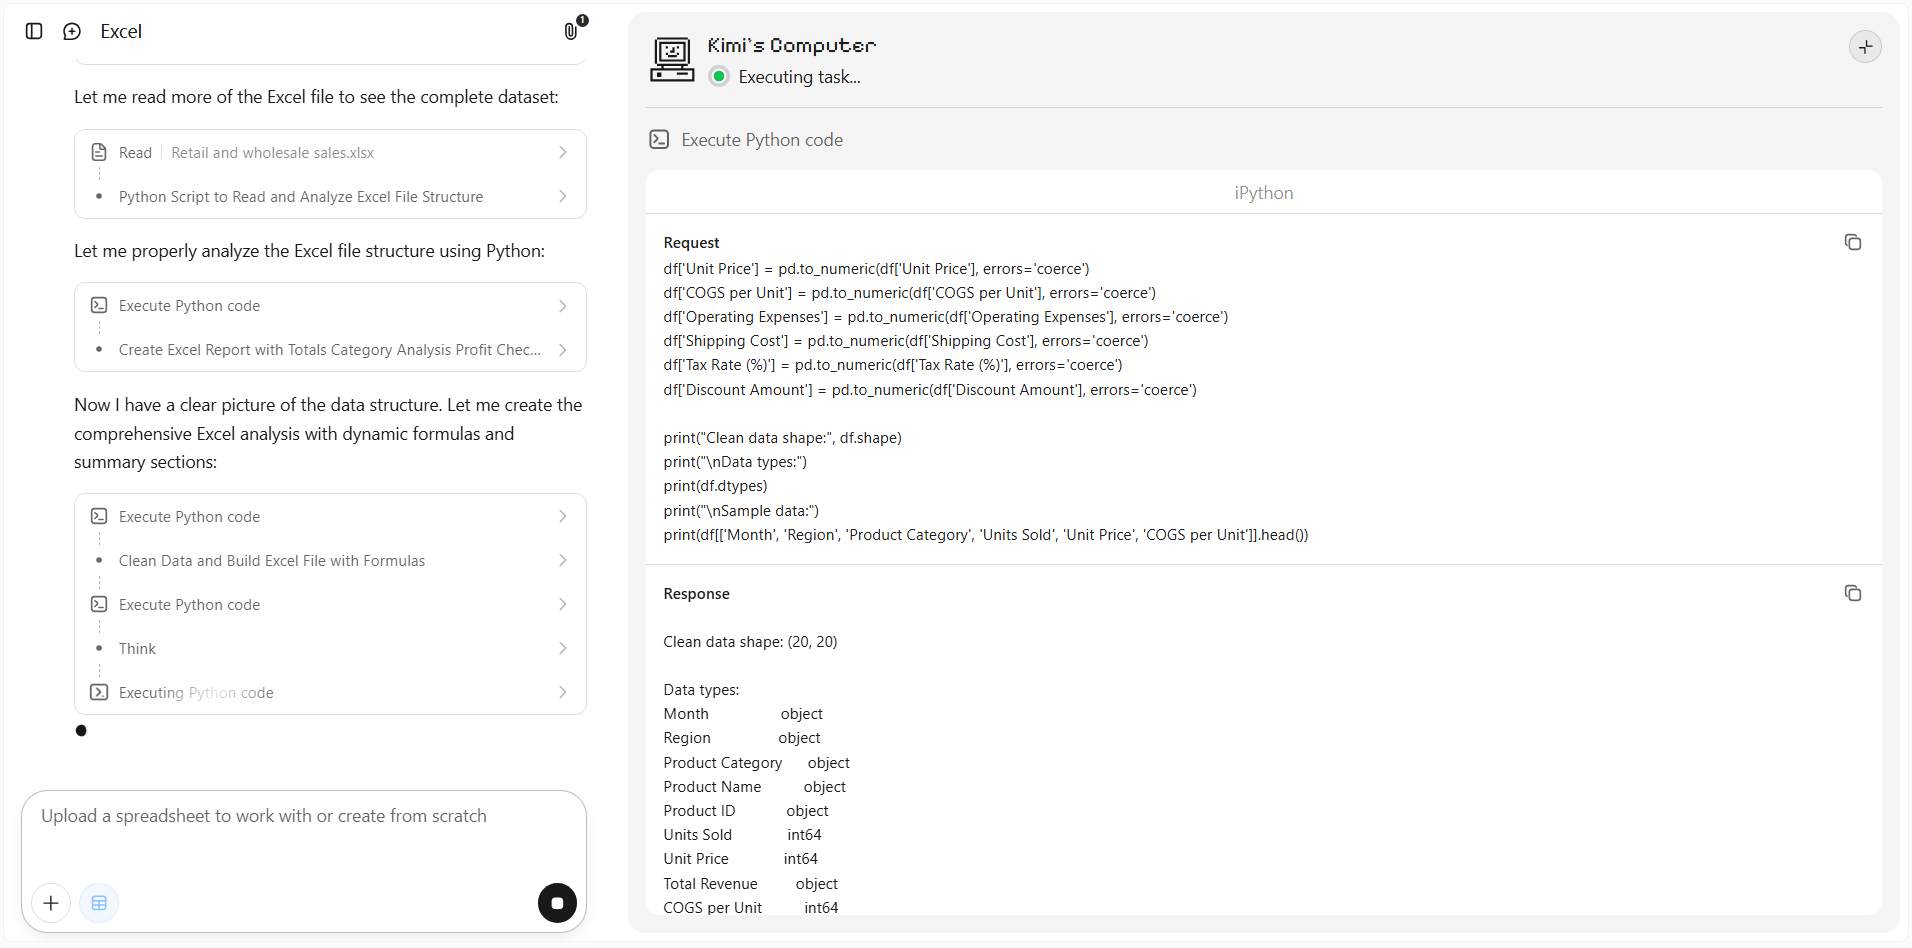This screenshot has height=948, width=1912.
Task: Open the Executing Python code step
Action: pyautogui.click(x=330, y=692)
